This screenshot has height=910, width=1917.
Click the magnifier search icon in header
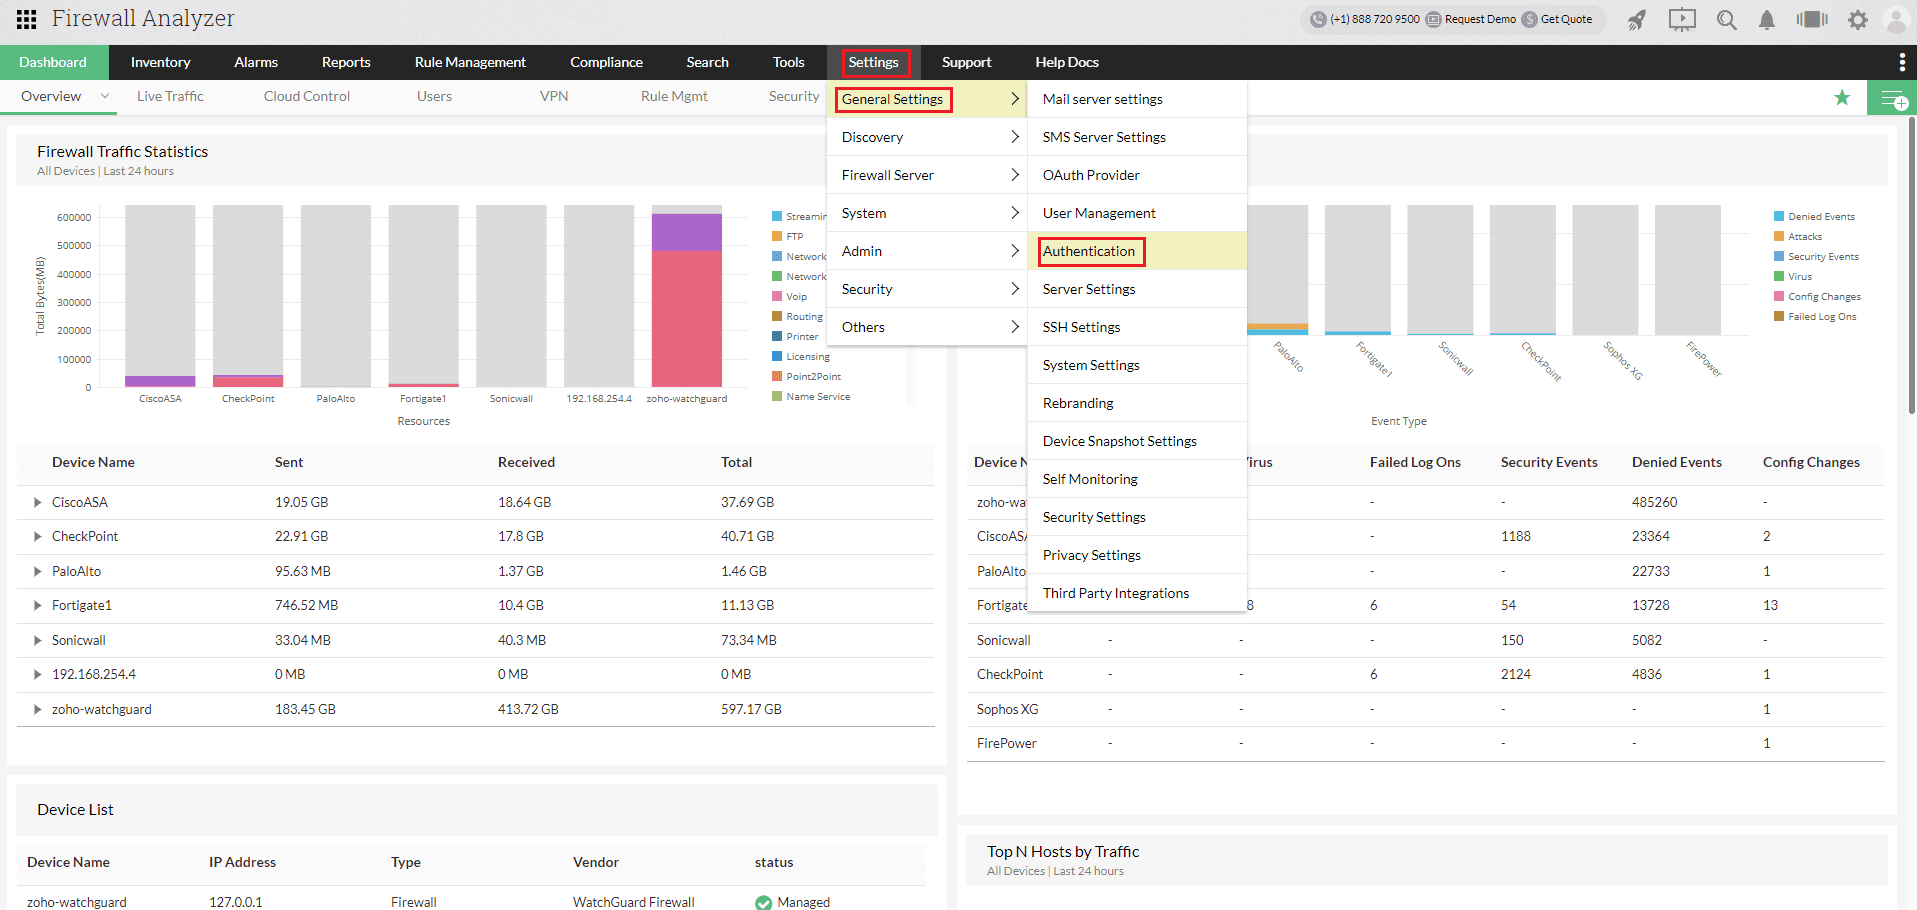pyautogui.click(x=1726, y=20)
